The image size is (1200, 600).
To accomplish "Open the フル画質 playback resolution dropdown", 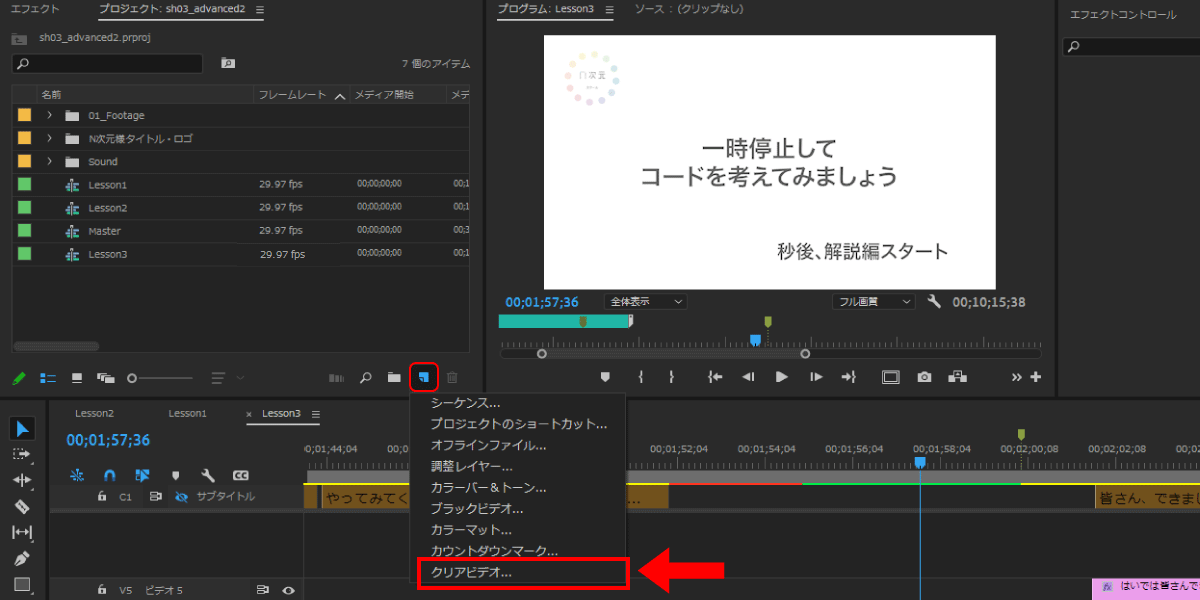I will (874, 301).
